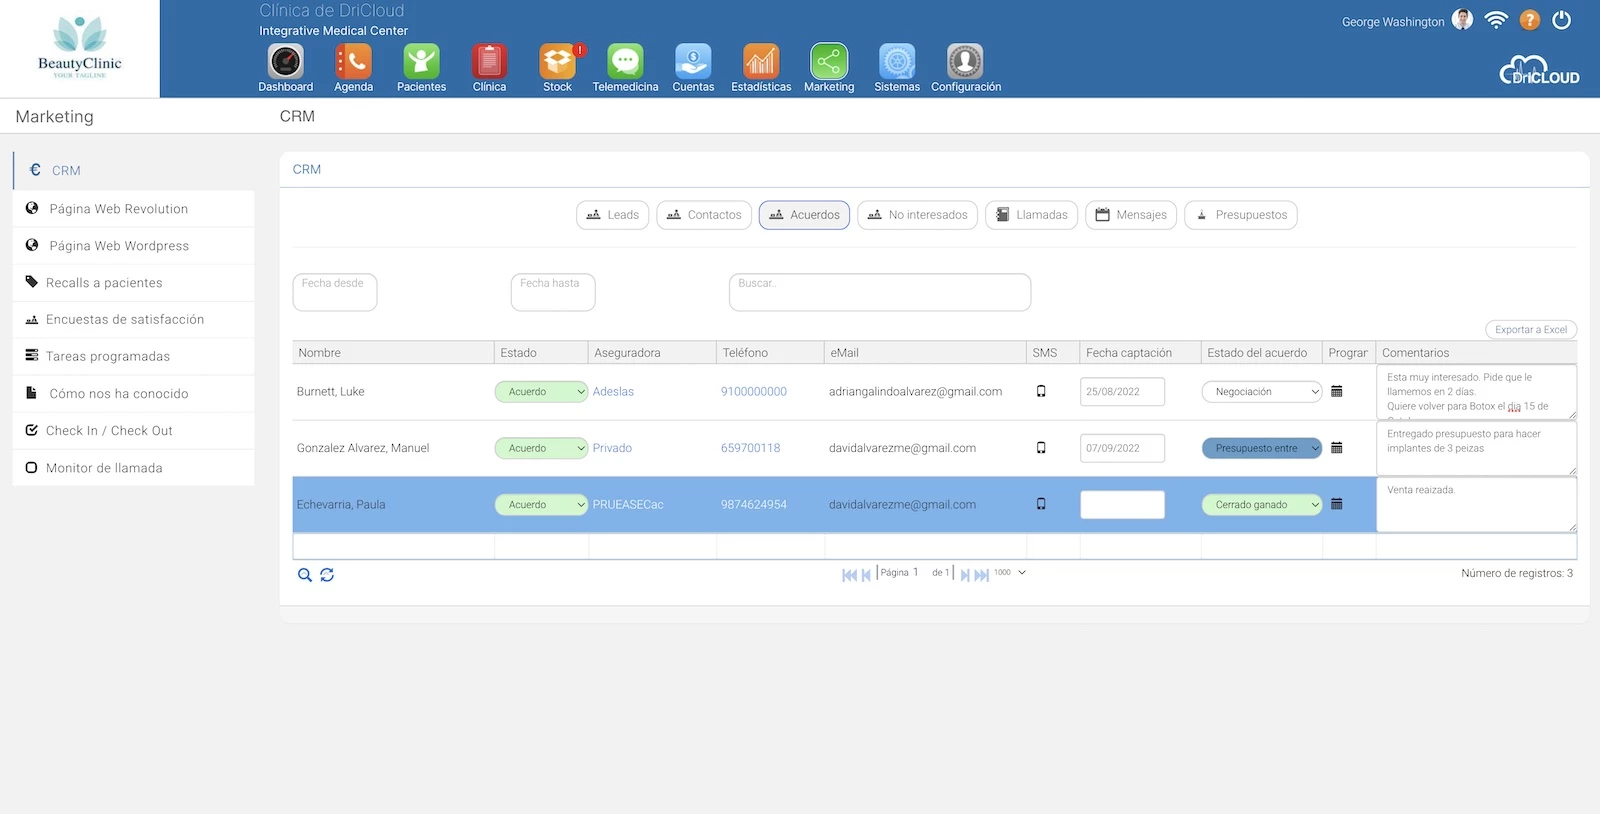Switch to the Contactos tab
The width and height of the screenshot is (1600, 814).
(704, 215)
